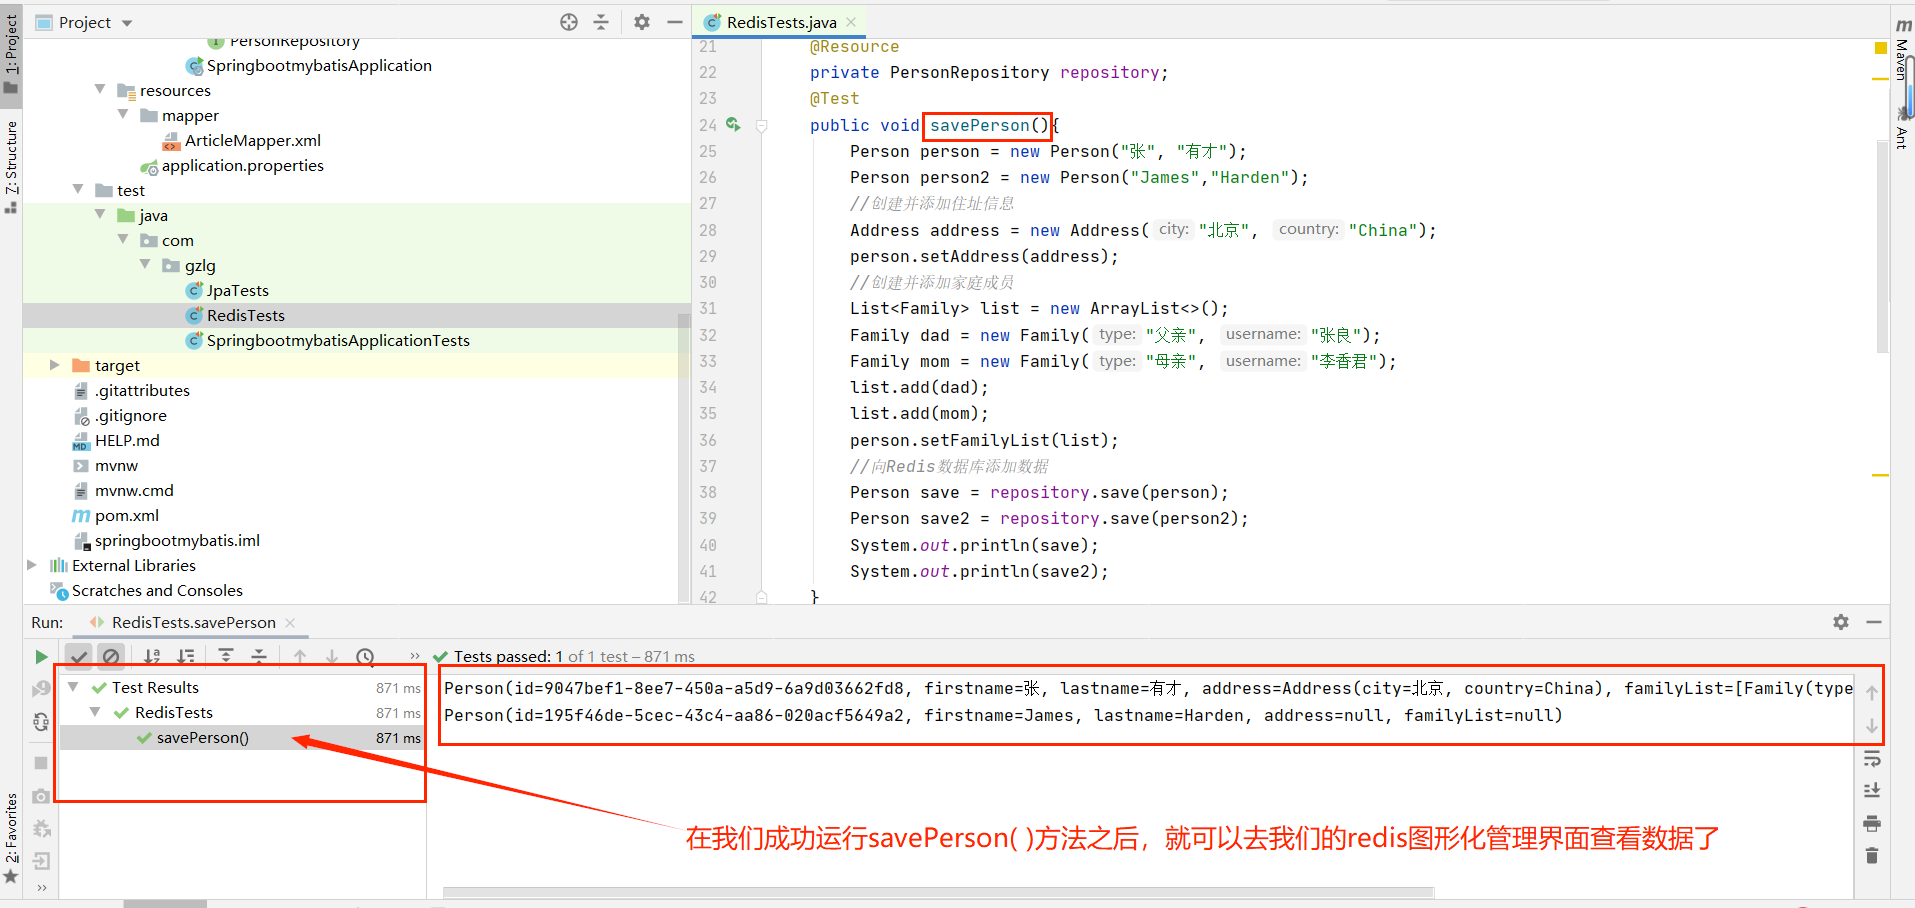
Task: Toggle Show Passed tests checkmark
Action: pos(80,656)
